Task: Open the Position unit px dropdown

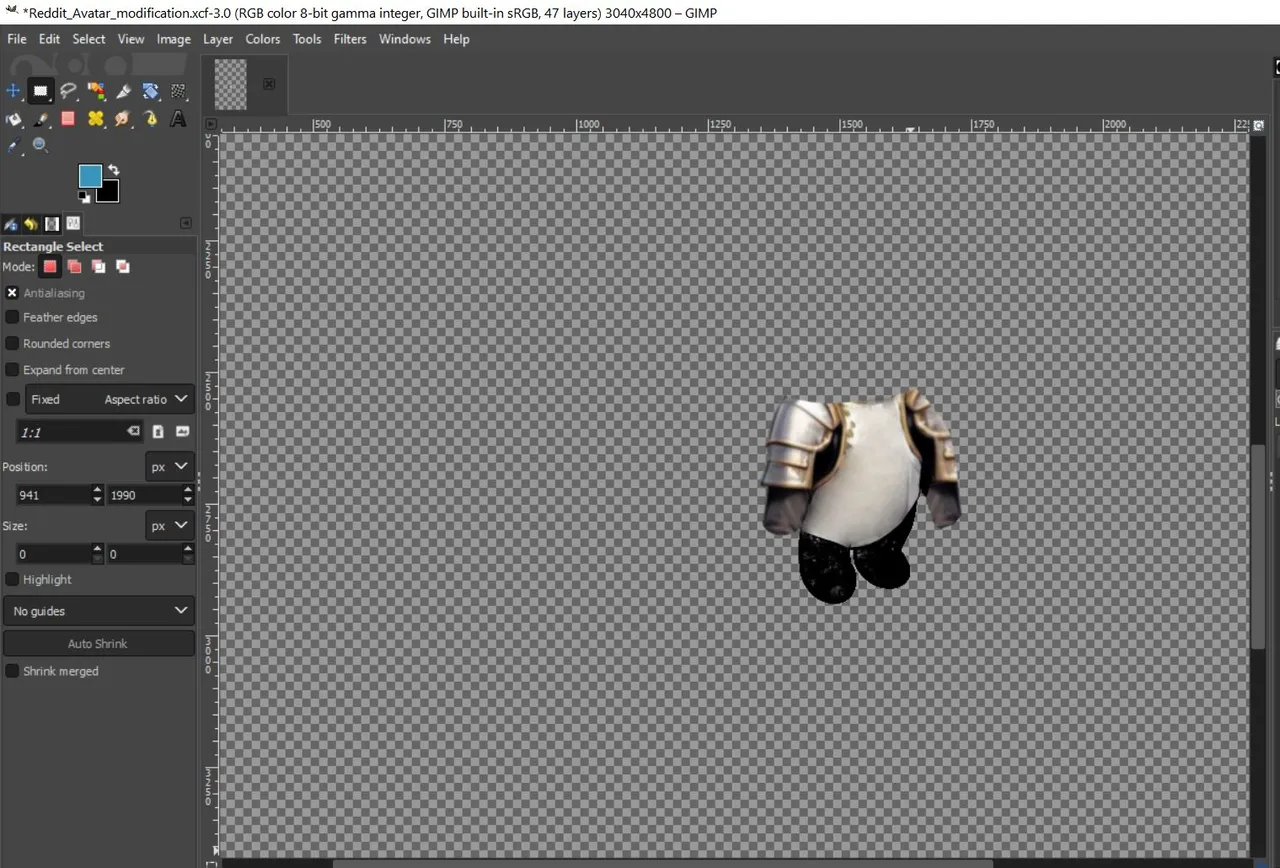Action: [x=170, y=467]
